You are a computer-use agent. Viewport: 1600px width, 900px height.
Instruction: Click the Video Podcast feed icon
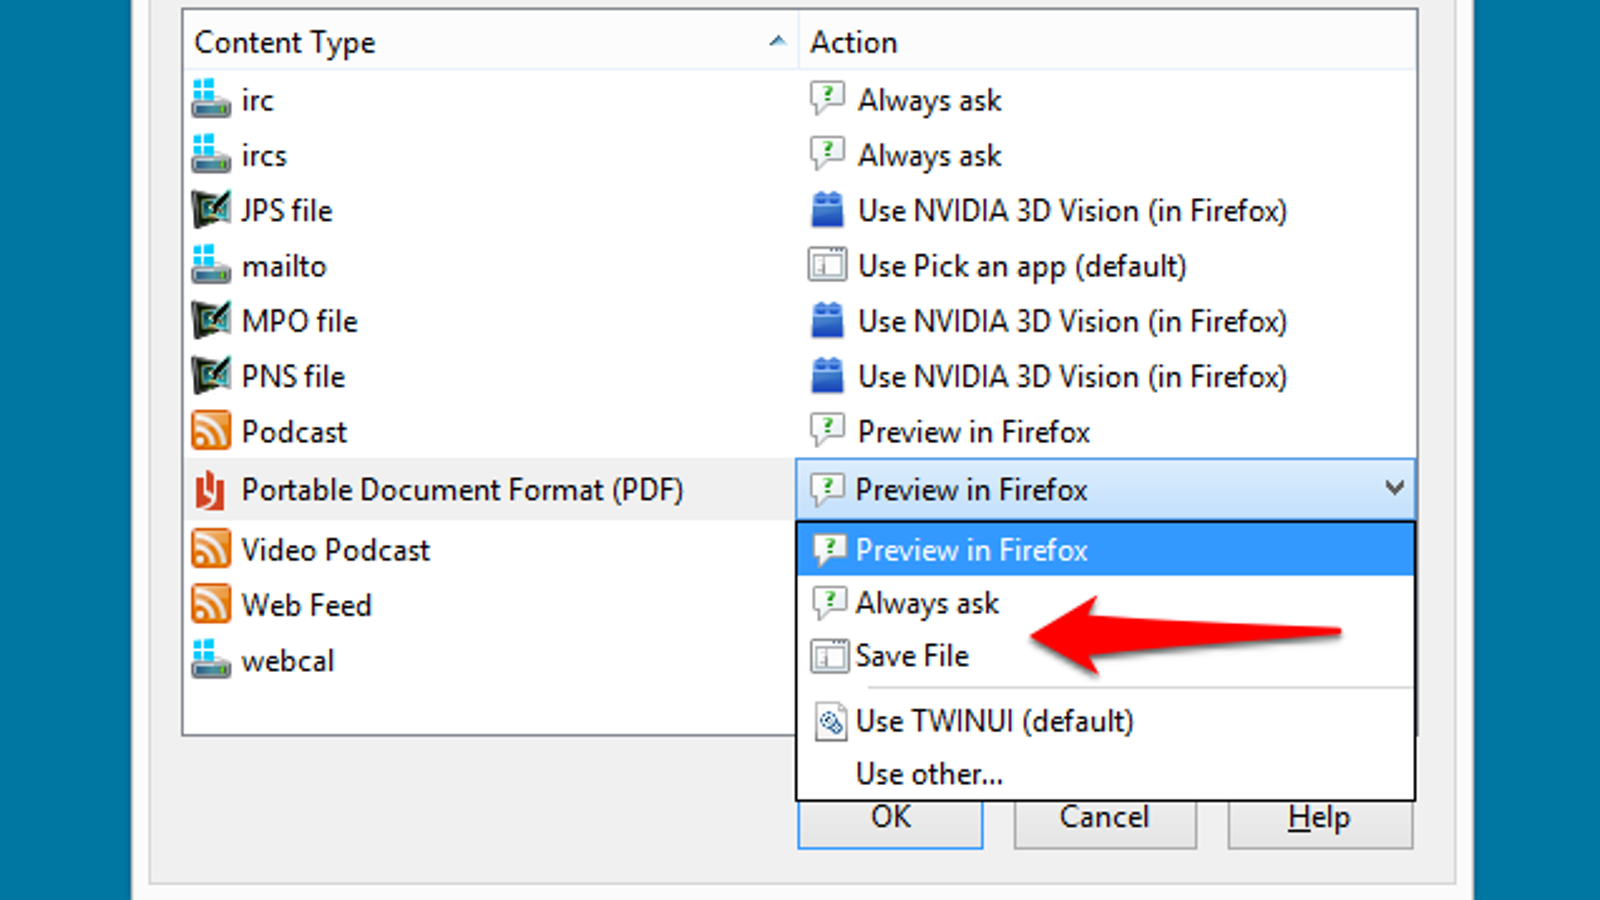click(x=211, y=549)
